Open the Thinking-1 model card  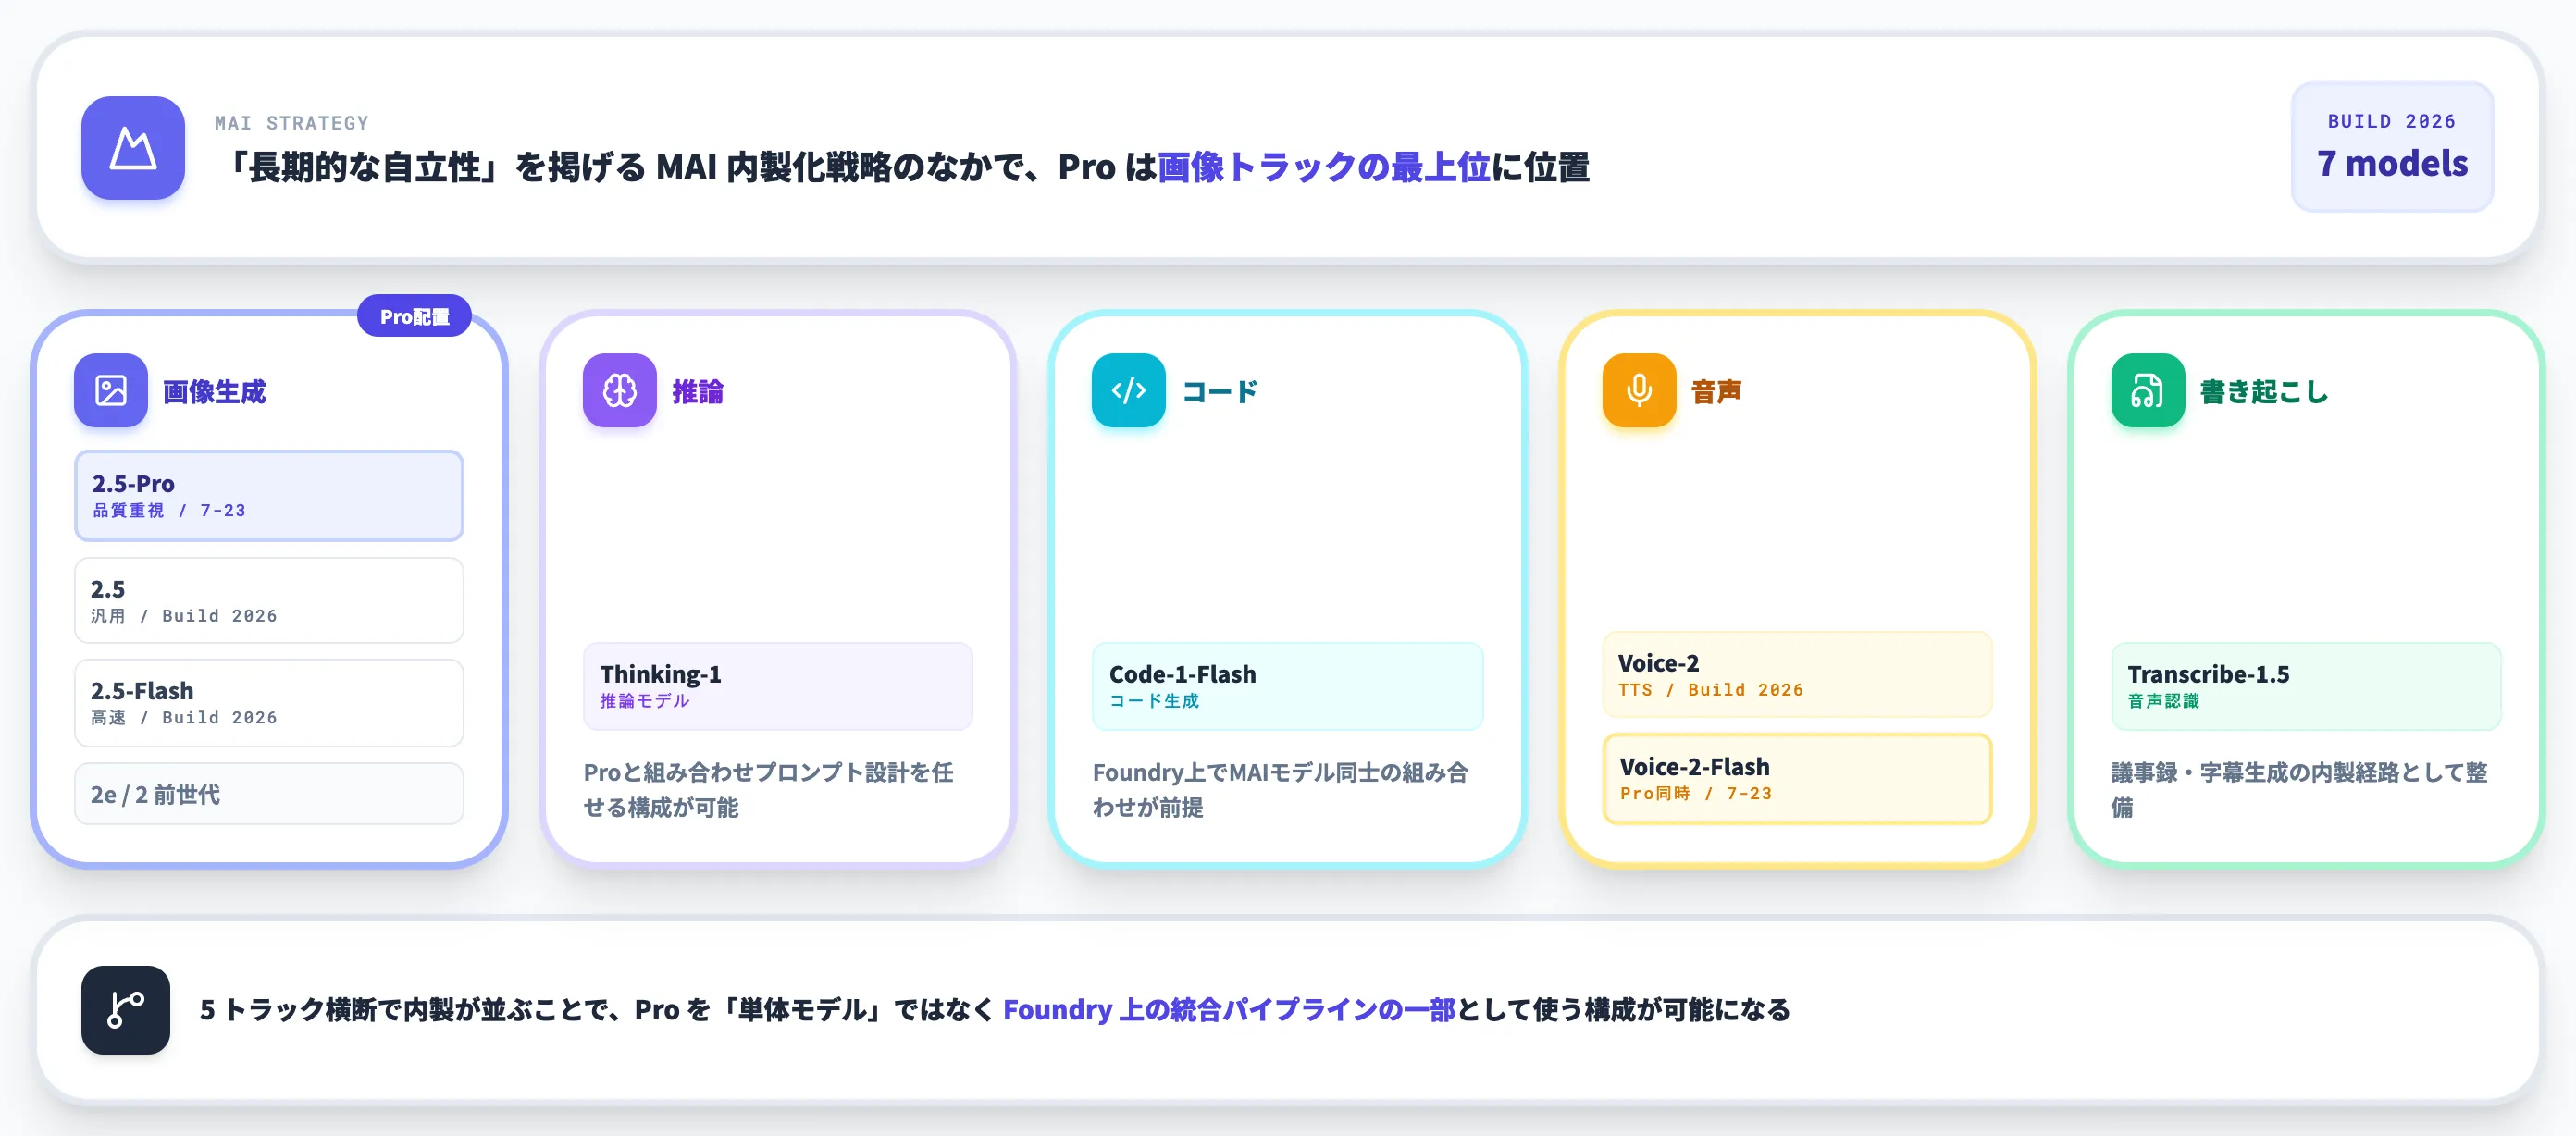[778, 686]
